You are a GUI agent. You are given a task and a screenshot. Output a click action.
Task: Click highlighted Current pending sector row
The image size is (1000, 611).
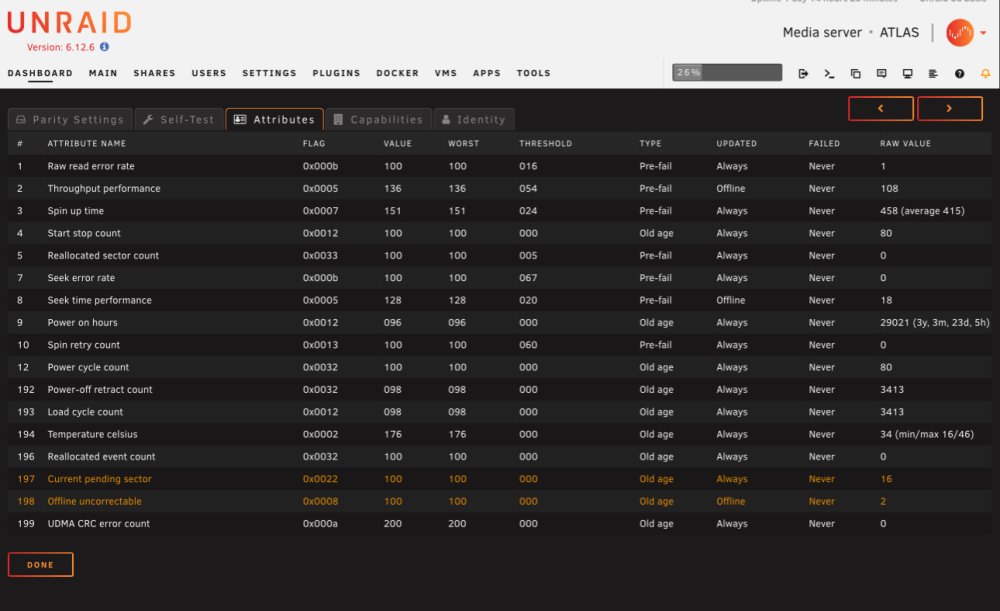click(x=500, y=478)
